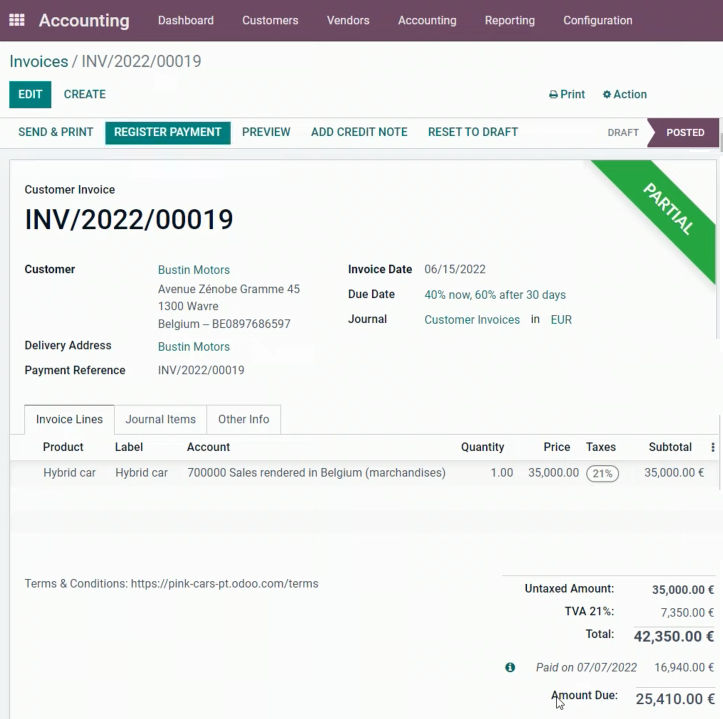Open the column options kebab icon

pyautogui.click(x=713, y=447)
